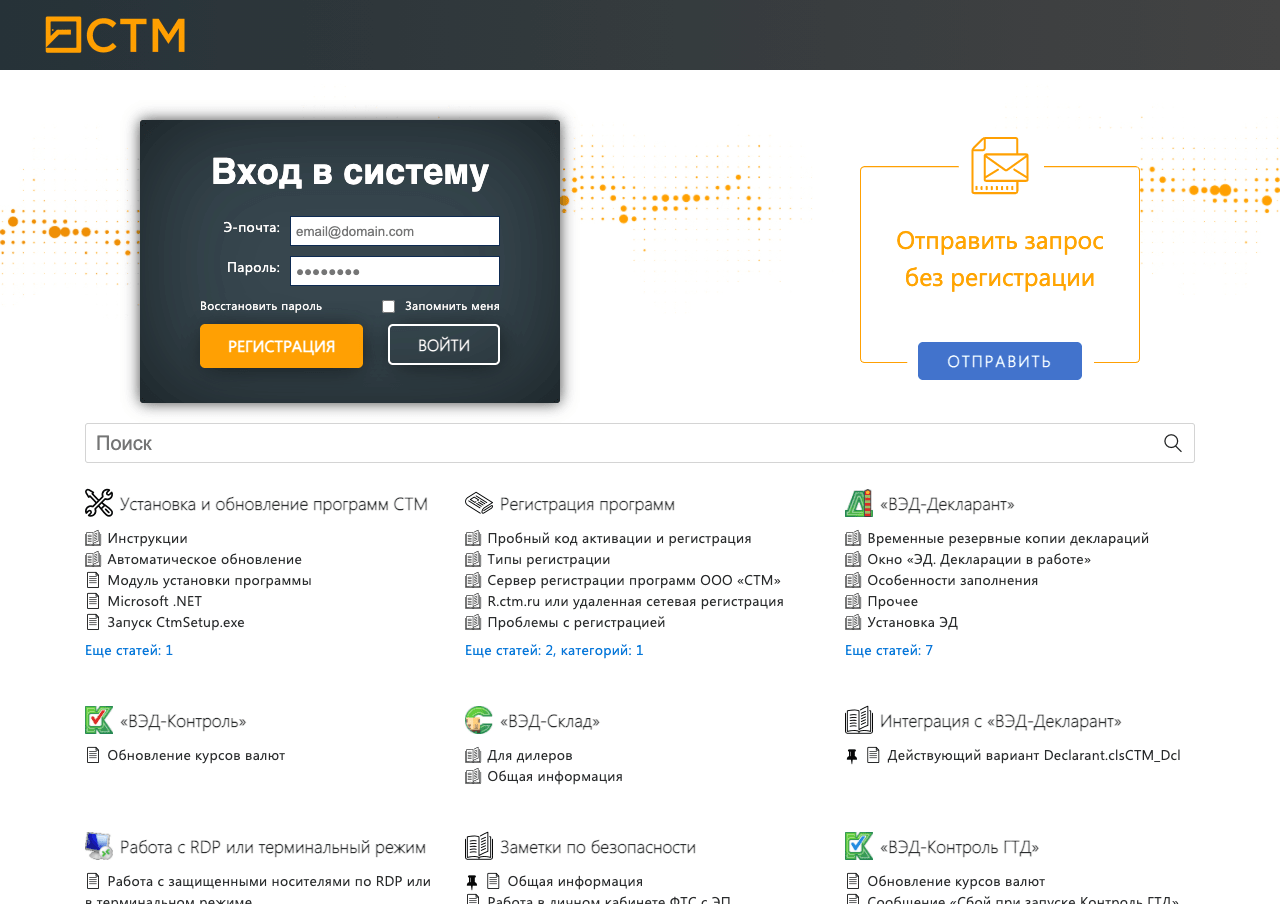The width and height of the screenshot is (1280, 904).
Task: Open «ВЭД-Контроль» category heading
Action: pyautogui.click(x=183, y=721)
